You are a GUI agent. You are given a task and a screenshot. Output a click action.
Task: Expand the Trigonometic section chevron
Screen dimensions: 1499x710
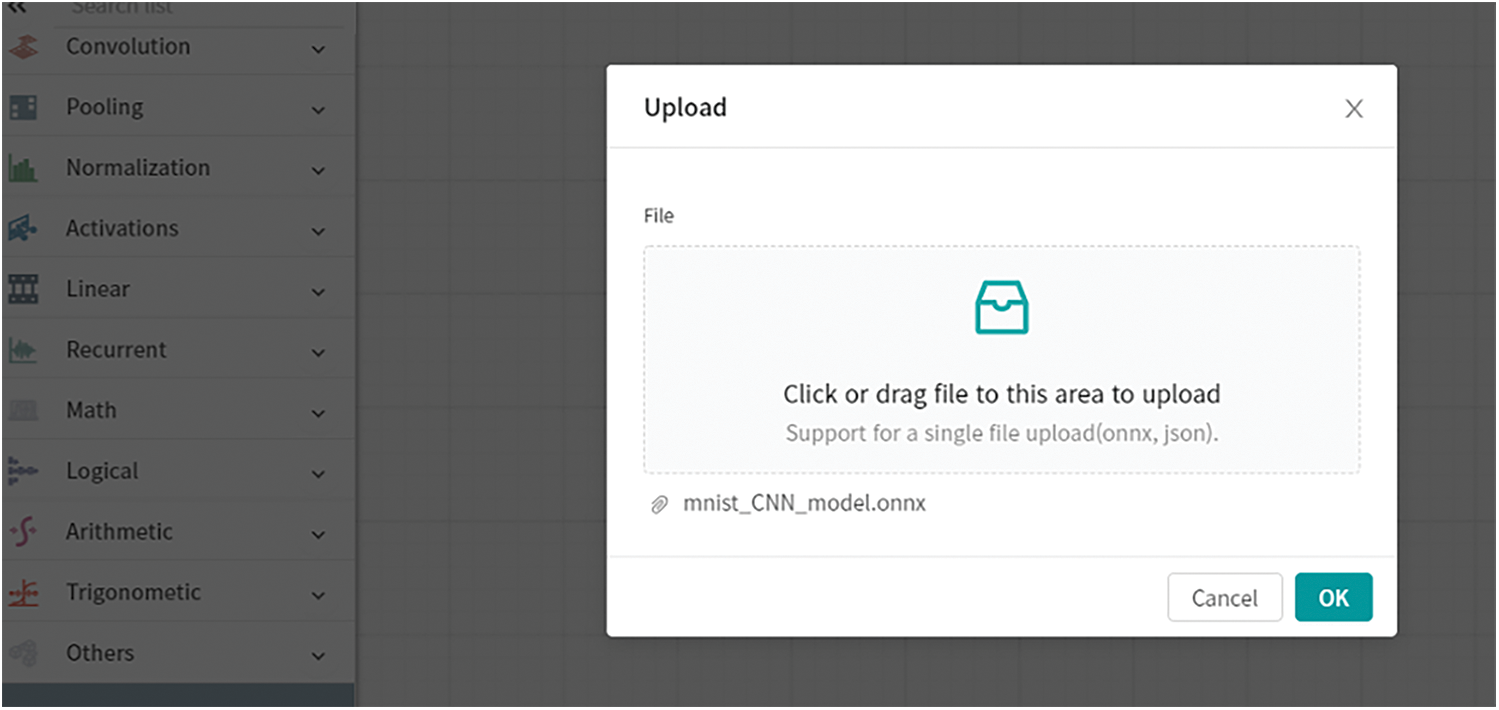pos(318,595)
